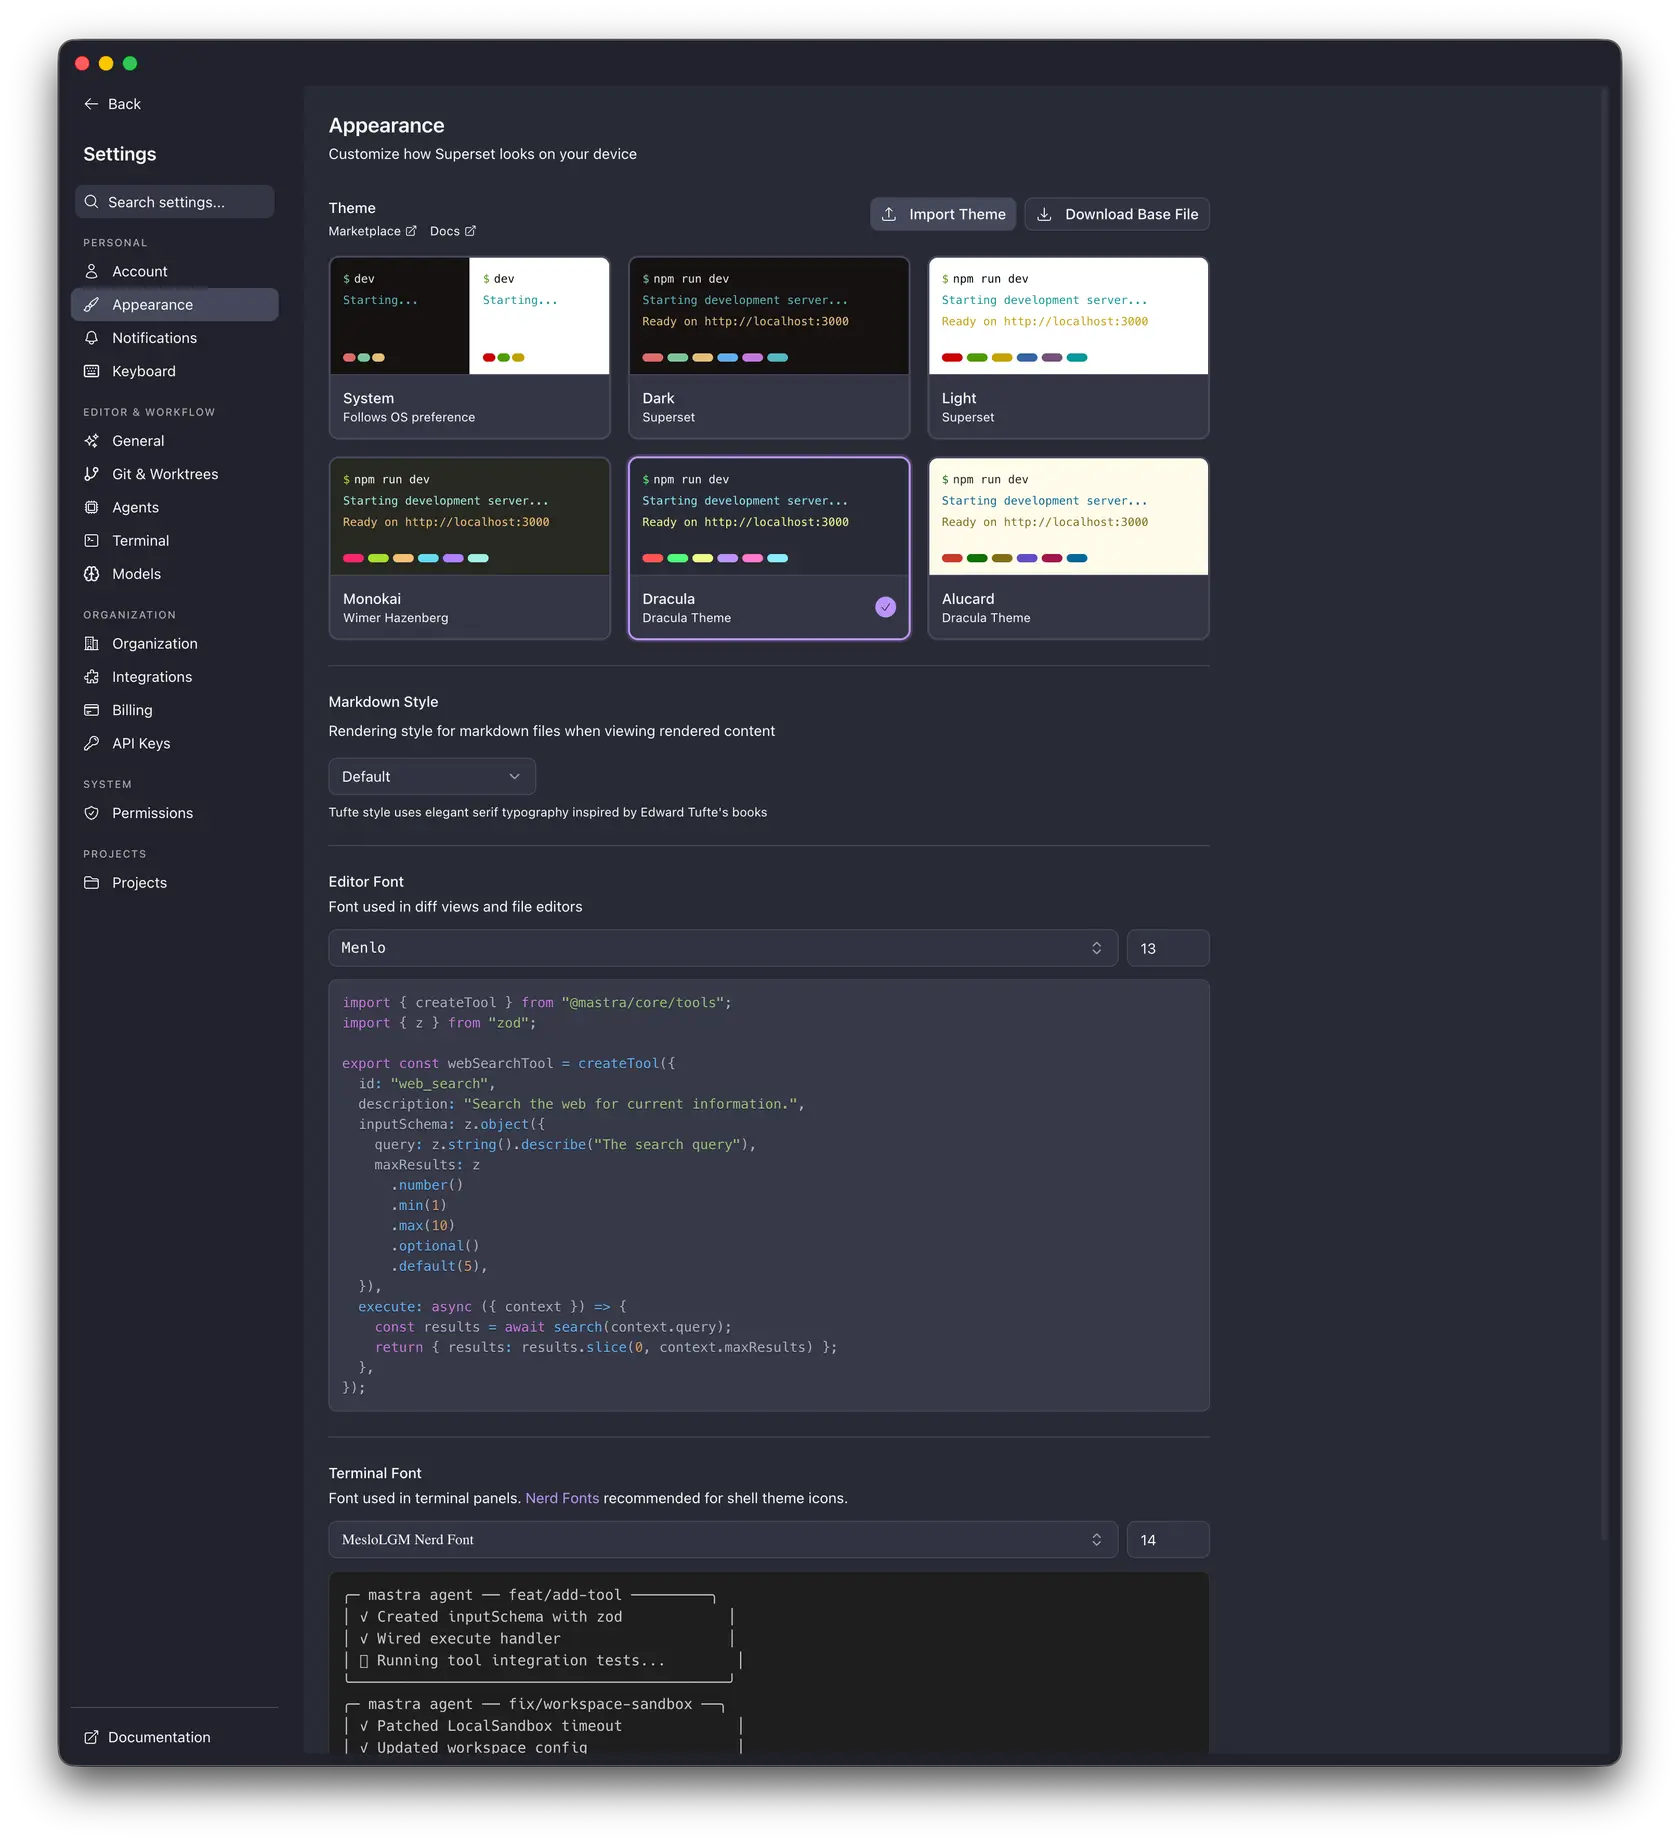
Task: Click the Projects folder icon
Action: [91, 883]
